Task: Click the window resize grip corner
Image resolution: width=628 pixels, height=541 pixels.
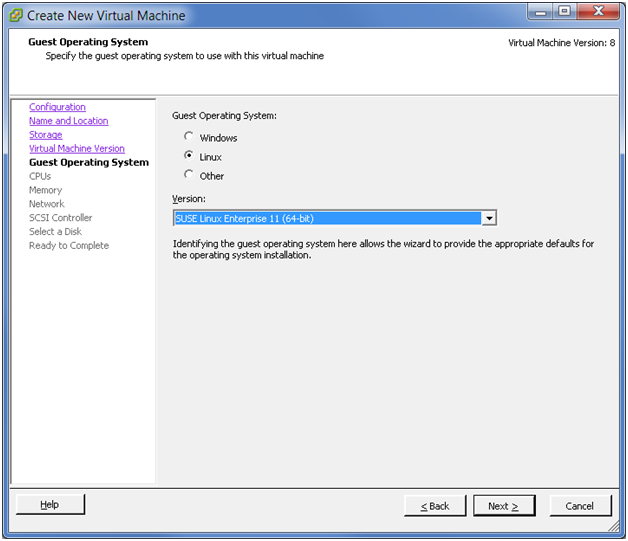Action: (x=614, y=527)
